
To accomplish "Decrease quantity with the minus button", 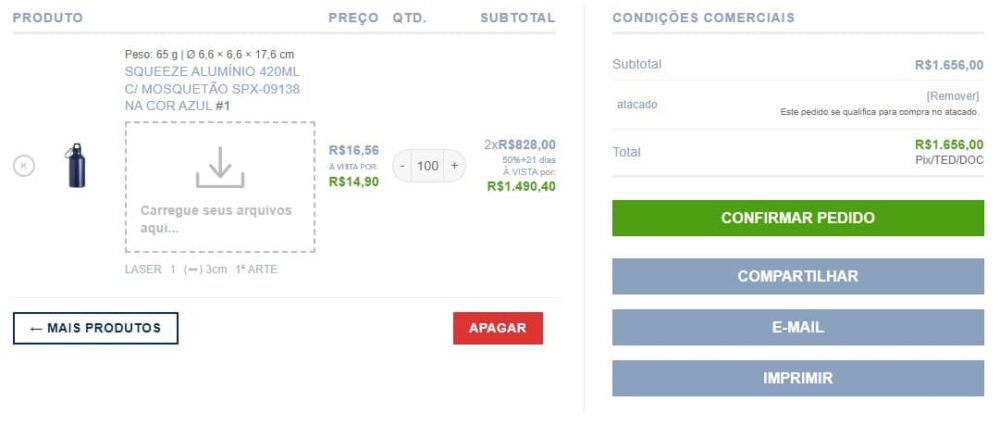I will tap(402, 166).
